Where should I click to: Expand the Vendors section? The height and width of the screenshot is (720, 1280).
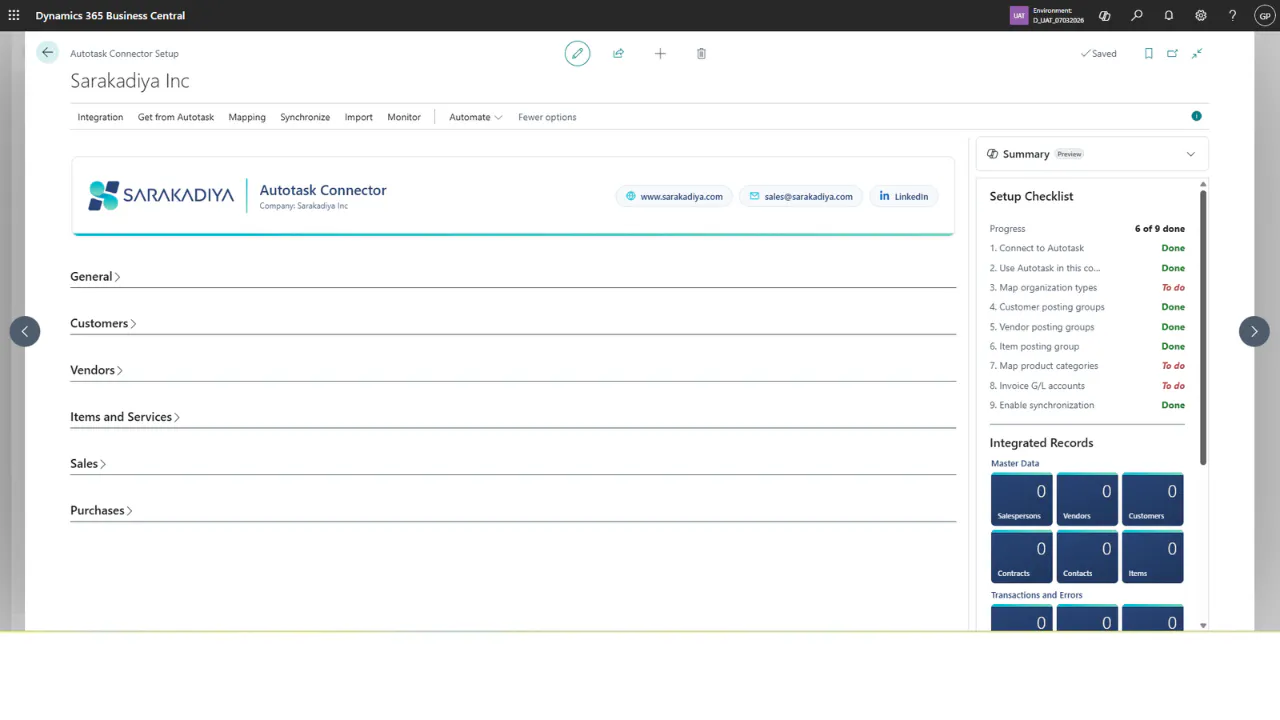[96, 371]
